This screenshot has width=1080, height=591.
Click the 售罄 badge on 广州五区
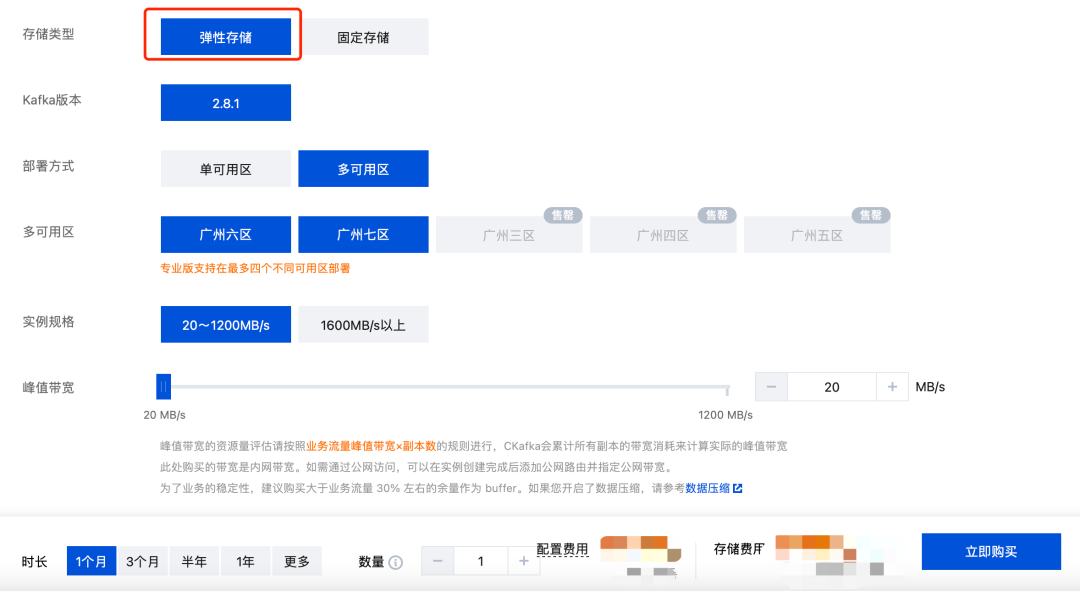[x=871, y=215]
